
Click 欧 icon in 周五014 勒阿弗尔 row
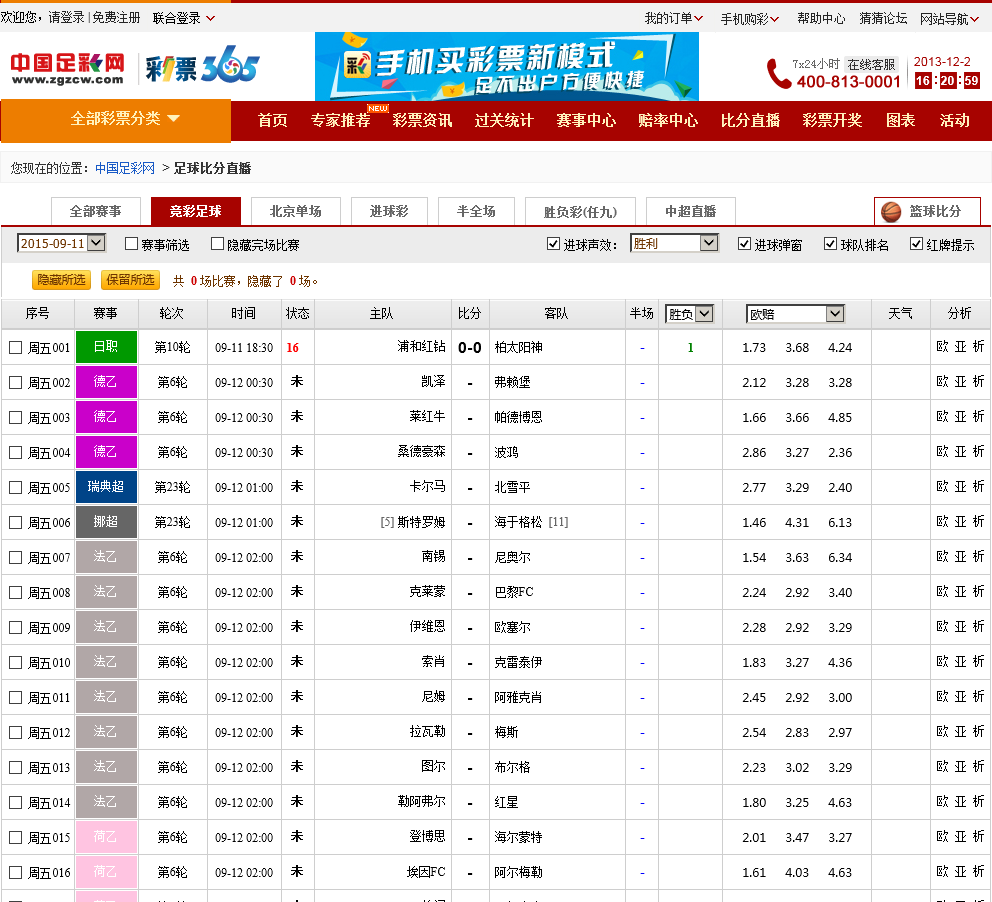pos(942,801)
